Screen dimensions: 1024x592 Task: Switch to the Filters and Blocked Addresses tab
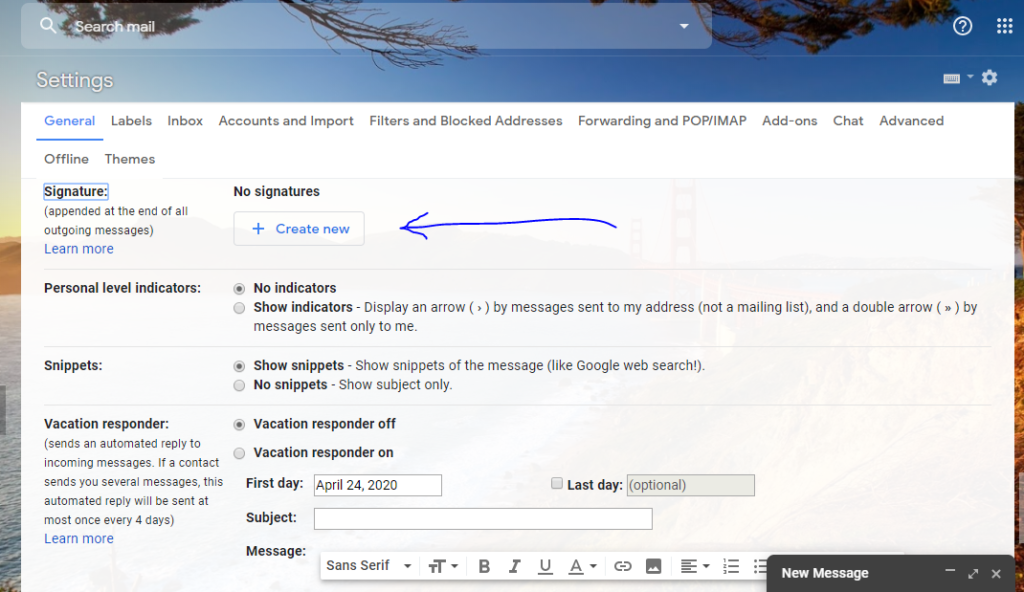tap(465, 121)
